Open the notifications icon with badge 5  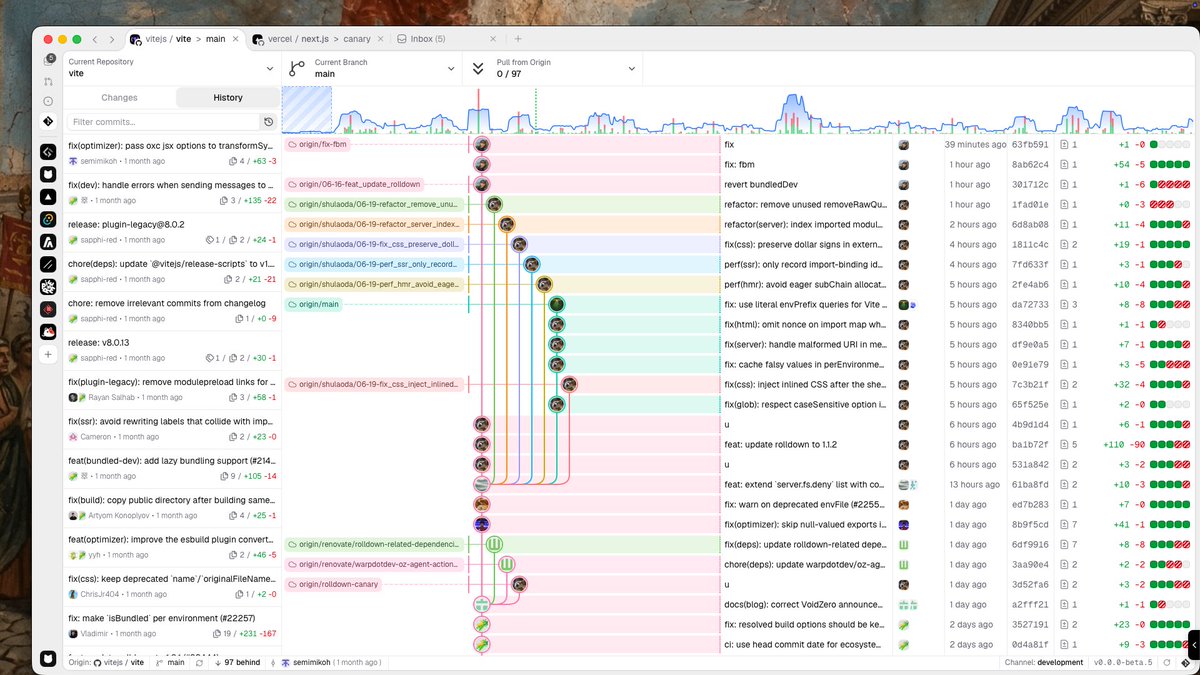[48, 60]
